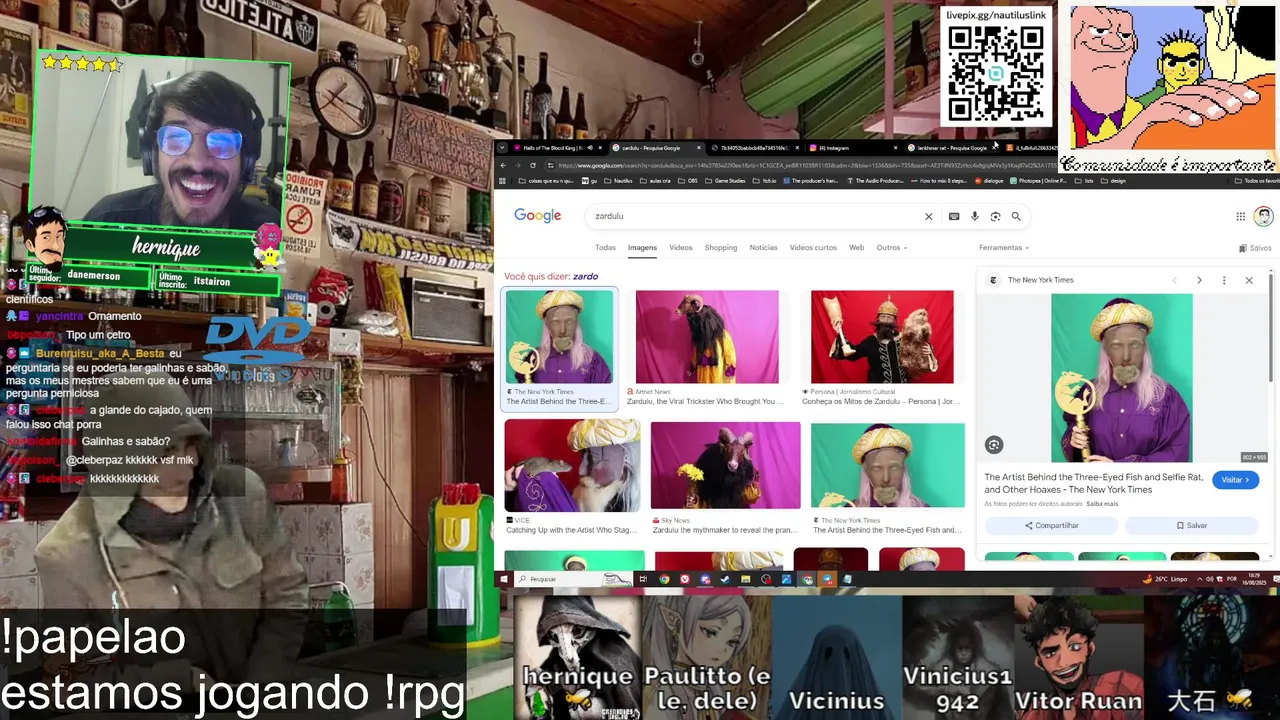Click the large Zardulu preview image
The image size is (1280, 720).
click(x=1121, y=378)
